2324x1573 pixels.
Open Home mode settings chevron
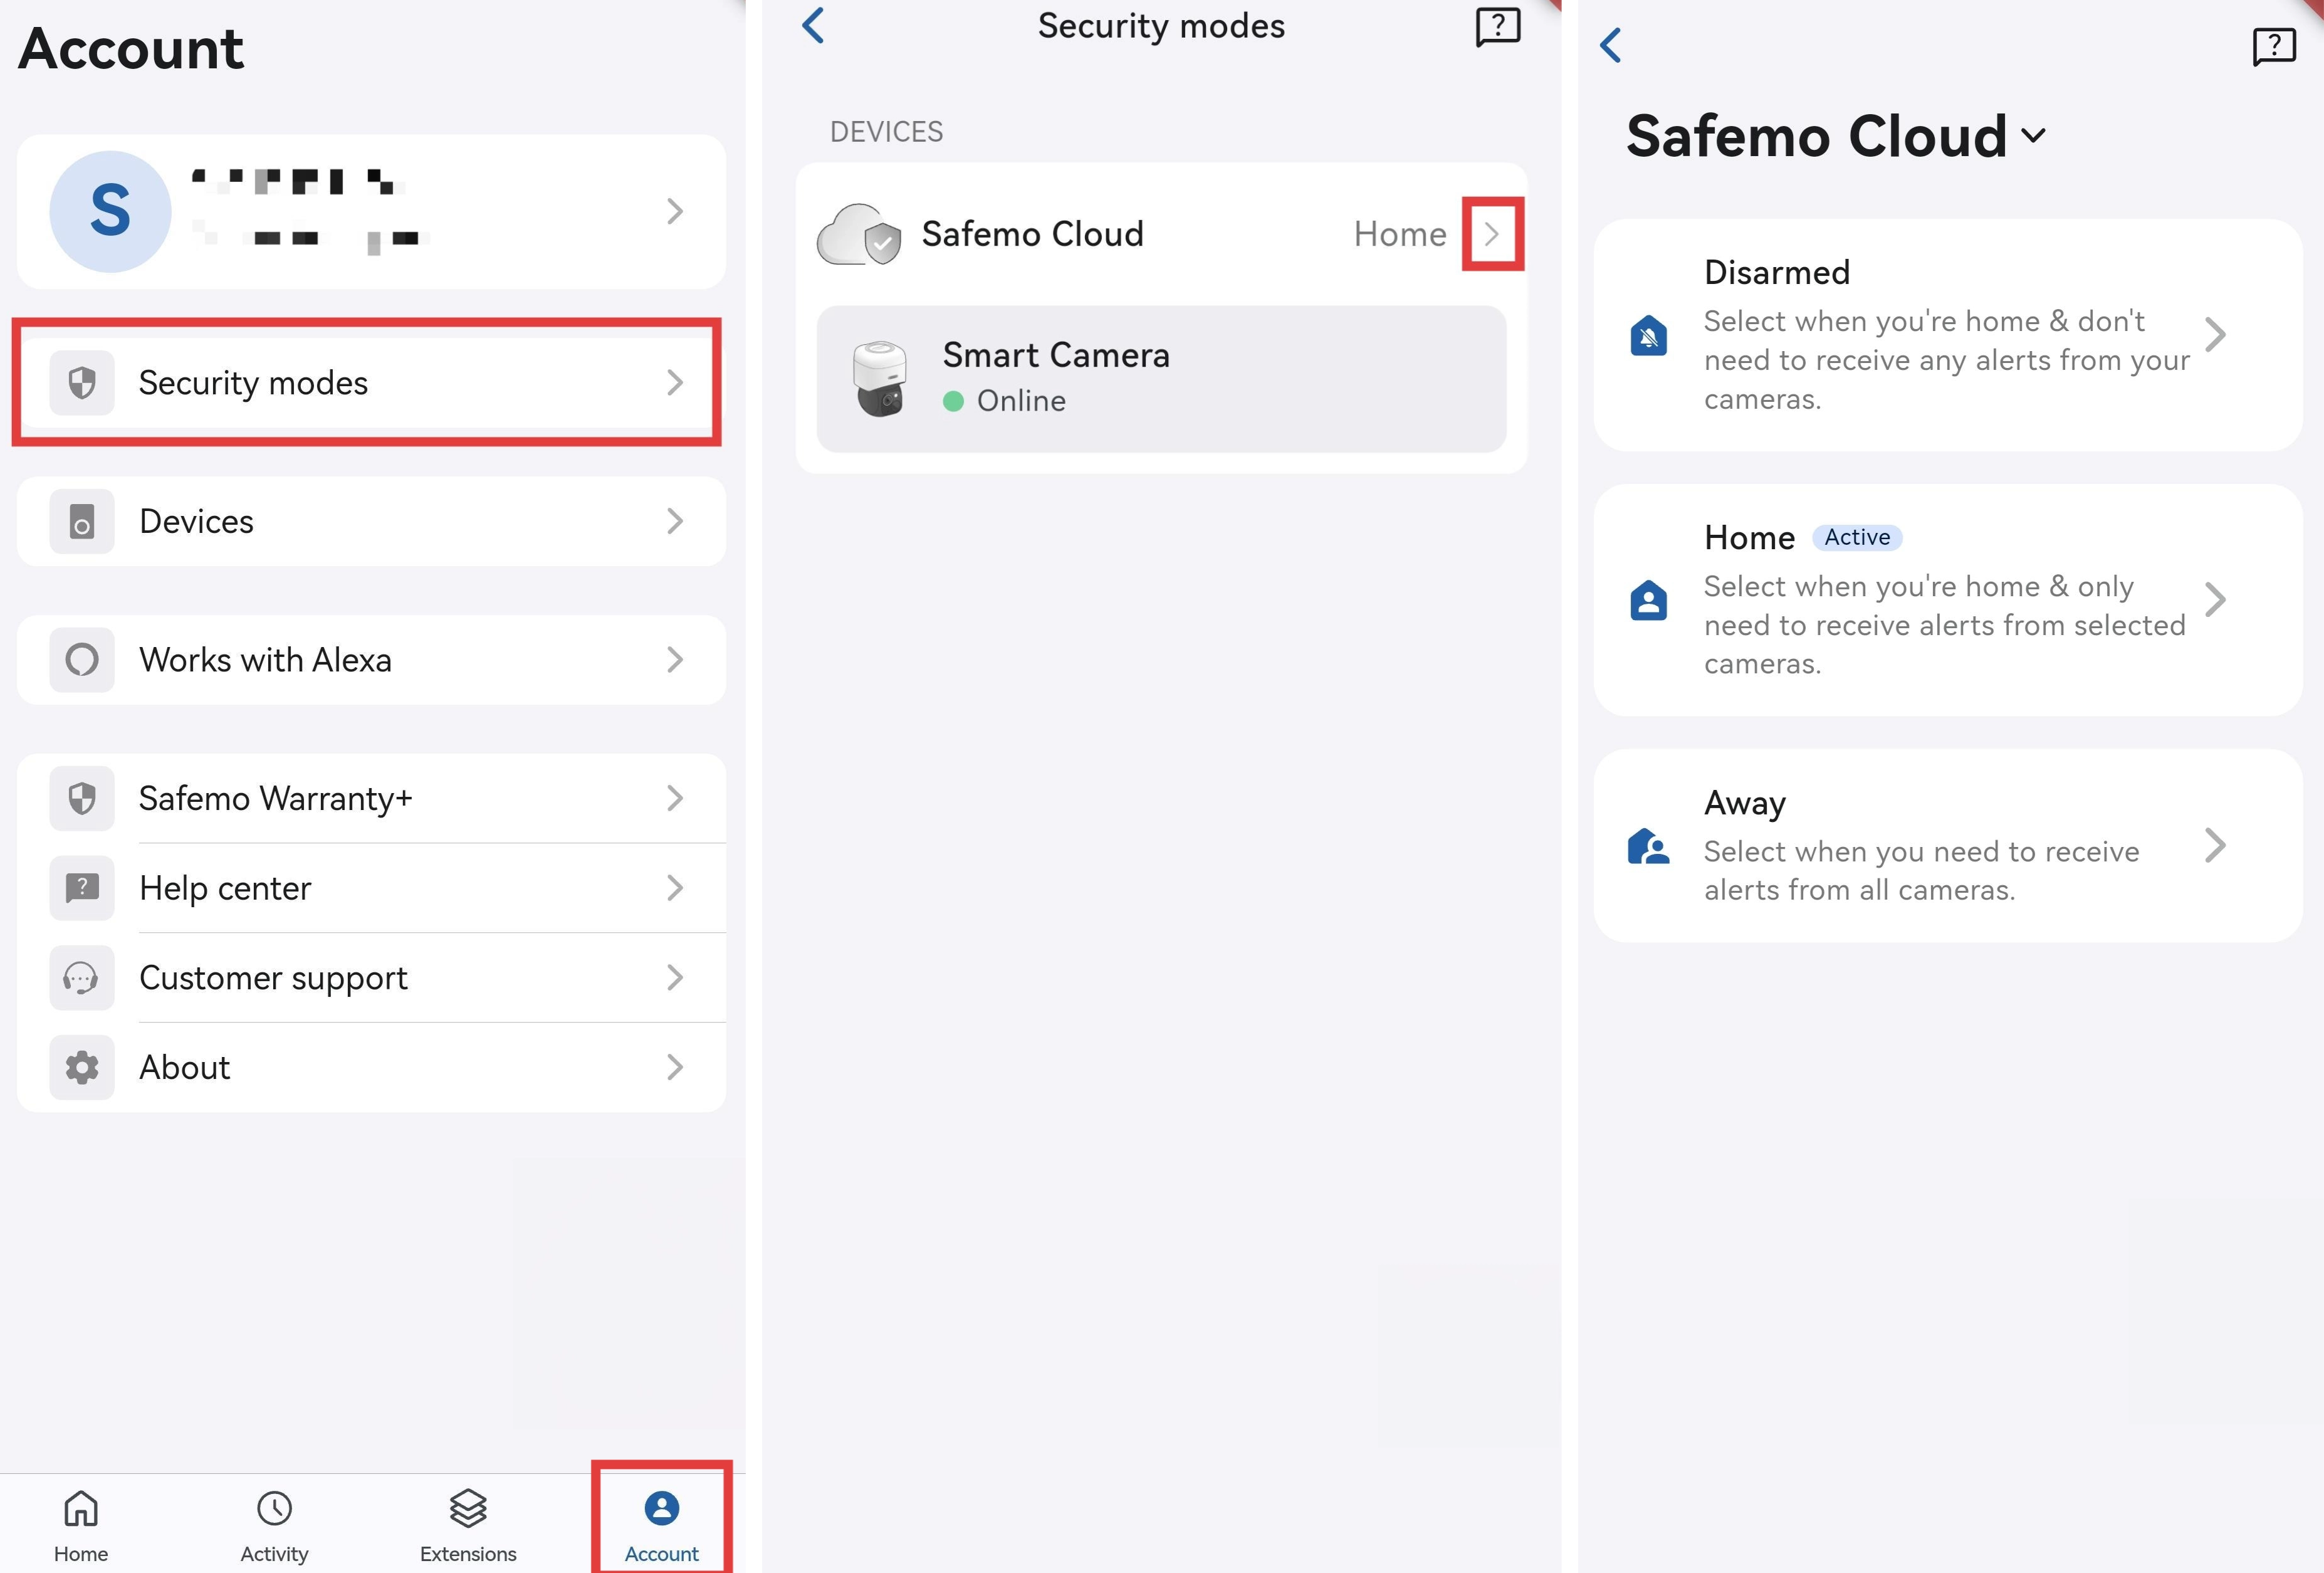pos(2215,600)
